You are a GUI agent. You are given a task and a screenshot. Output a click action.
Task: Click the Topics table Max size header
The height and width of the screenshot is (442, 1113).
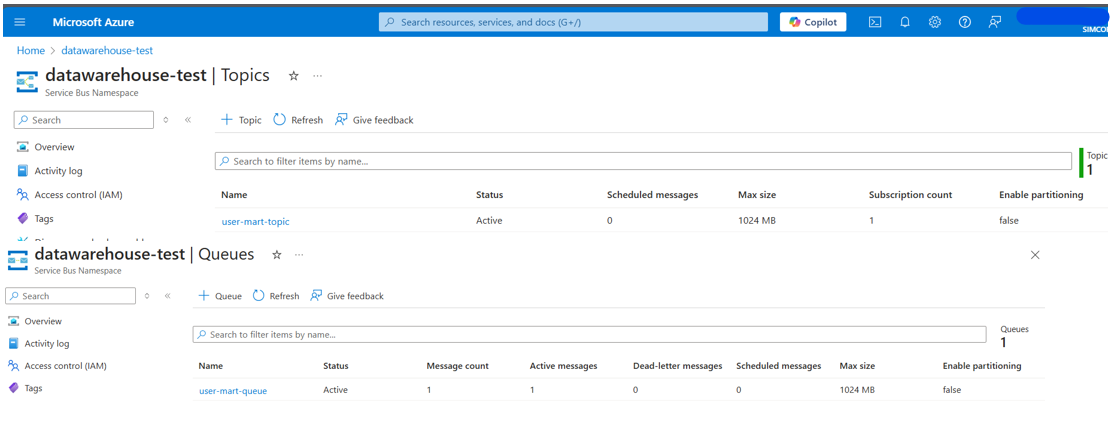[x=757, y=194]
